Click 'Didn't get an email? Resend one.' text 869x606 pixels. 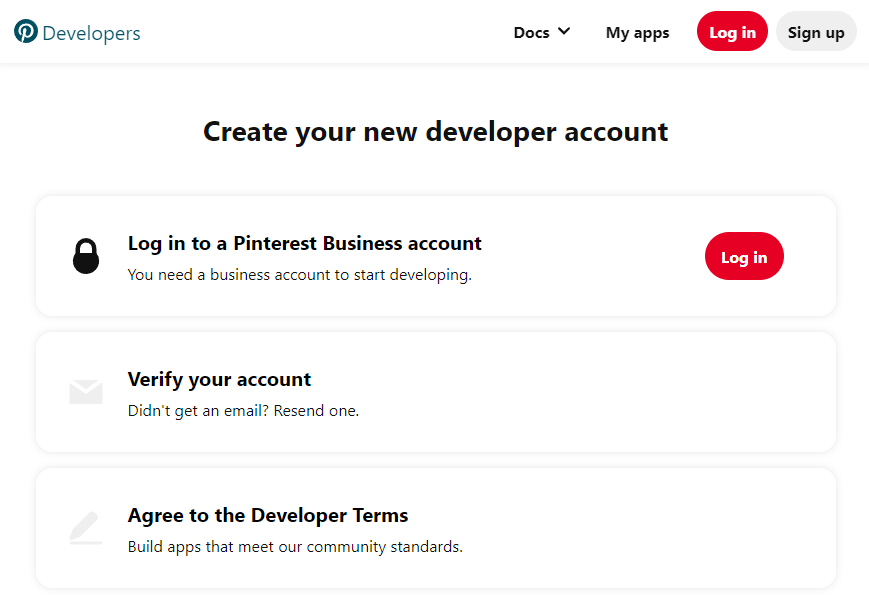(x=243, y=411)
